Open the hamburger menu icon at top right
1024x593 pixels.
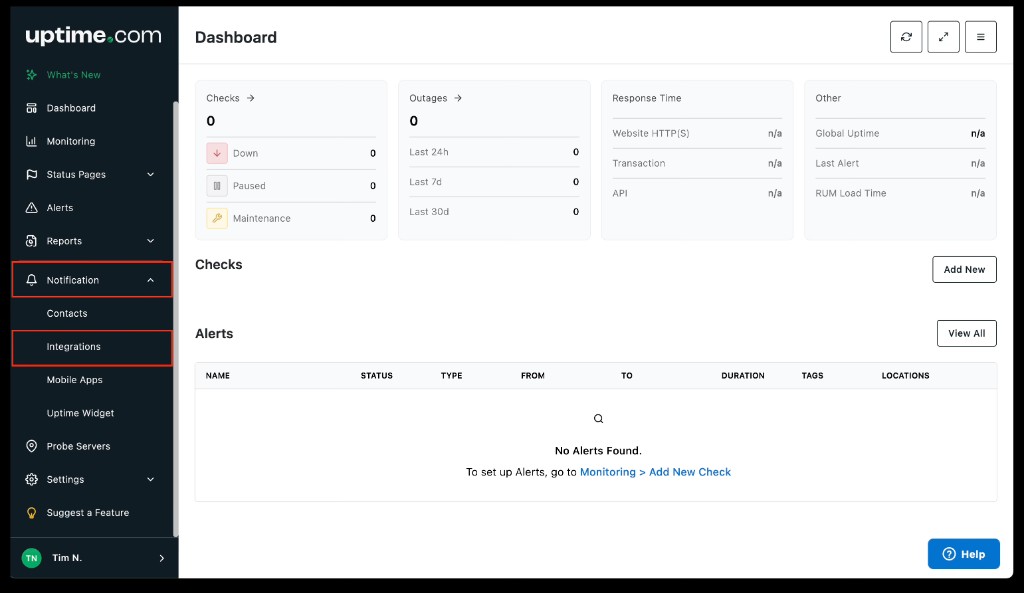(980, 37)
